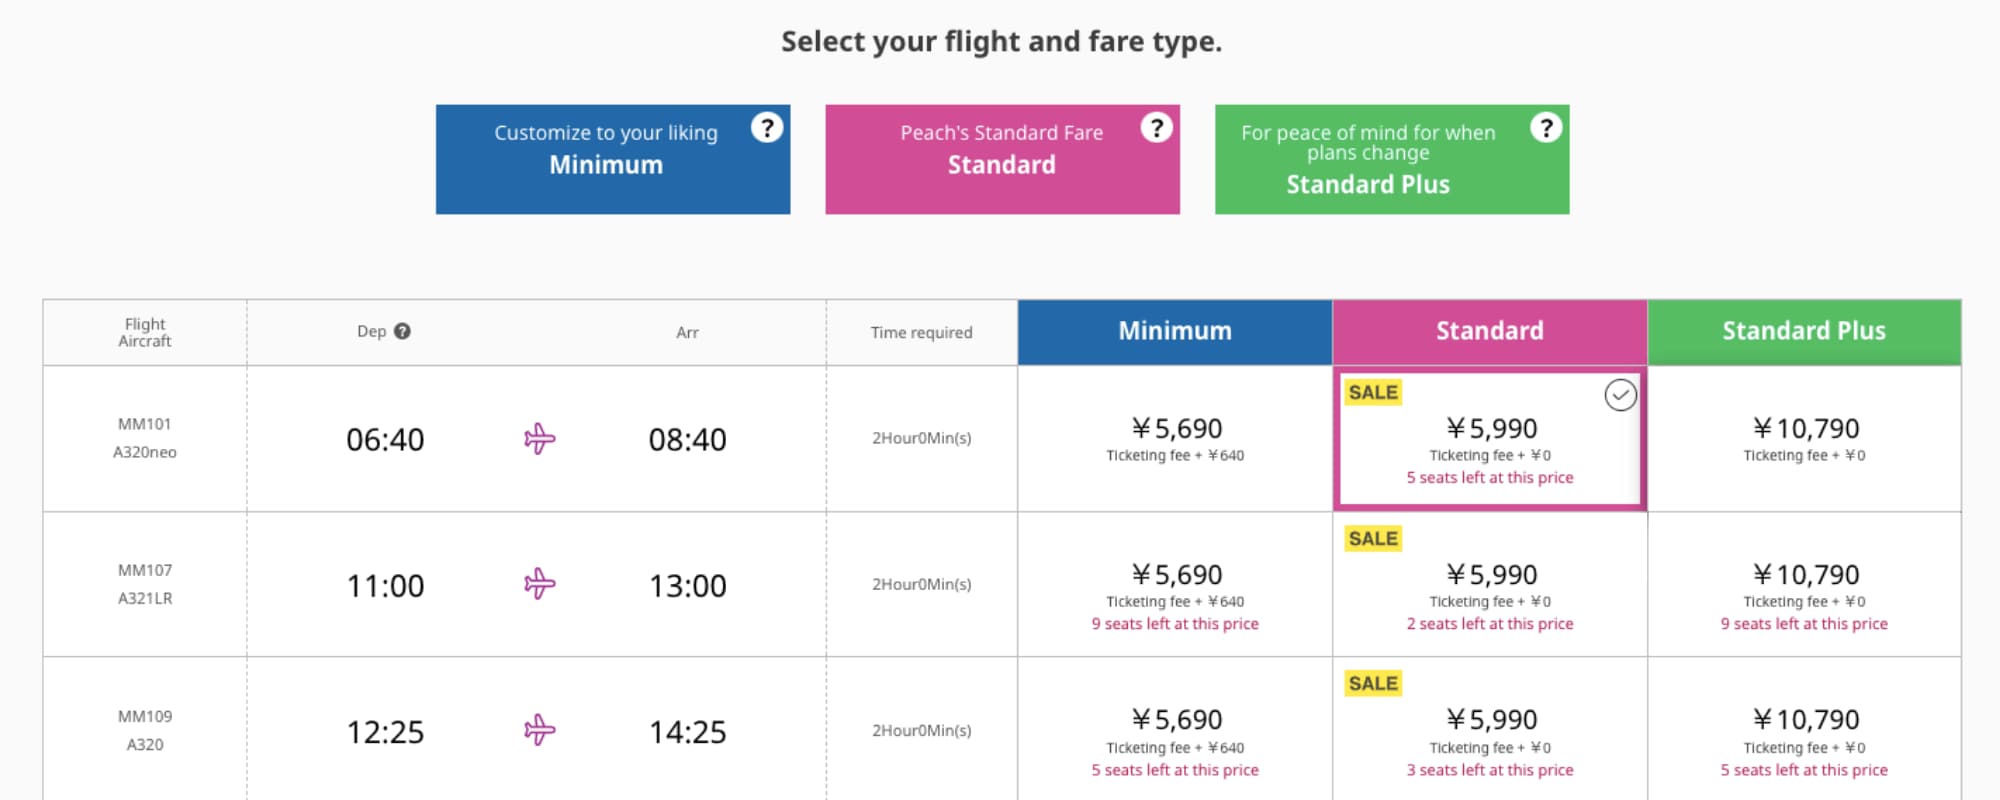The height and width of the screenshot is (800, 2000).
Task: Click the help icon on Minimum fare card
Action: pyautogui.click(x=767, y=128)
